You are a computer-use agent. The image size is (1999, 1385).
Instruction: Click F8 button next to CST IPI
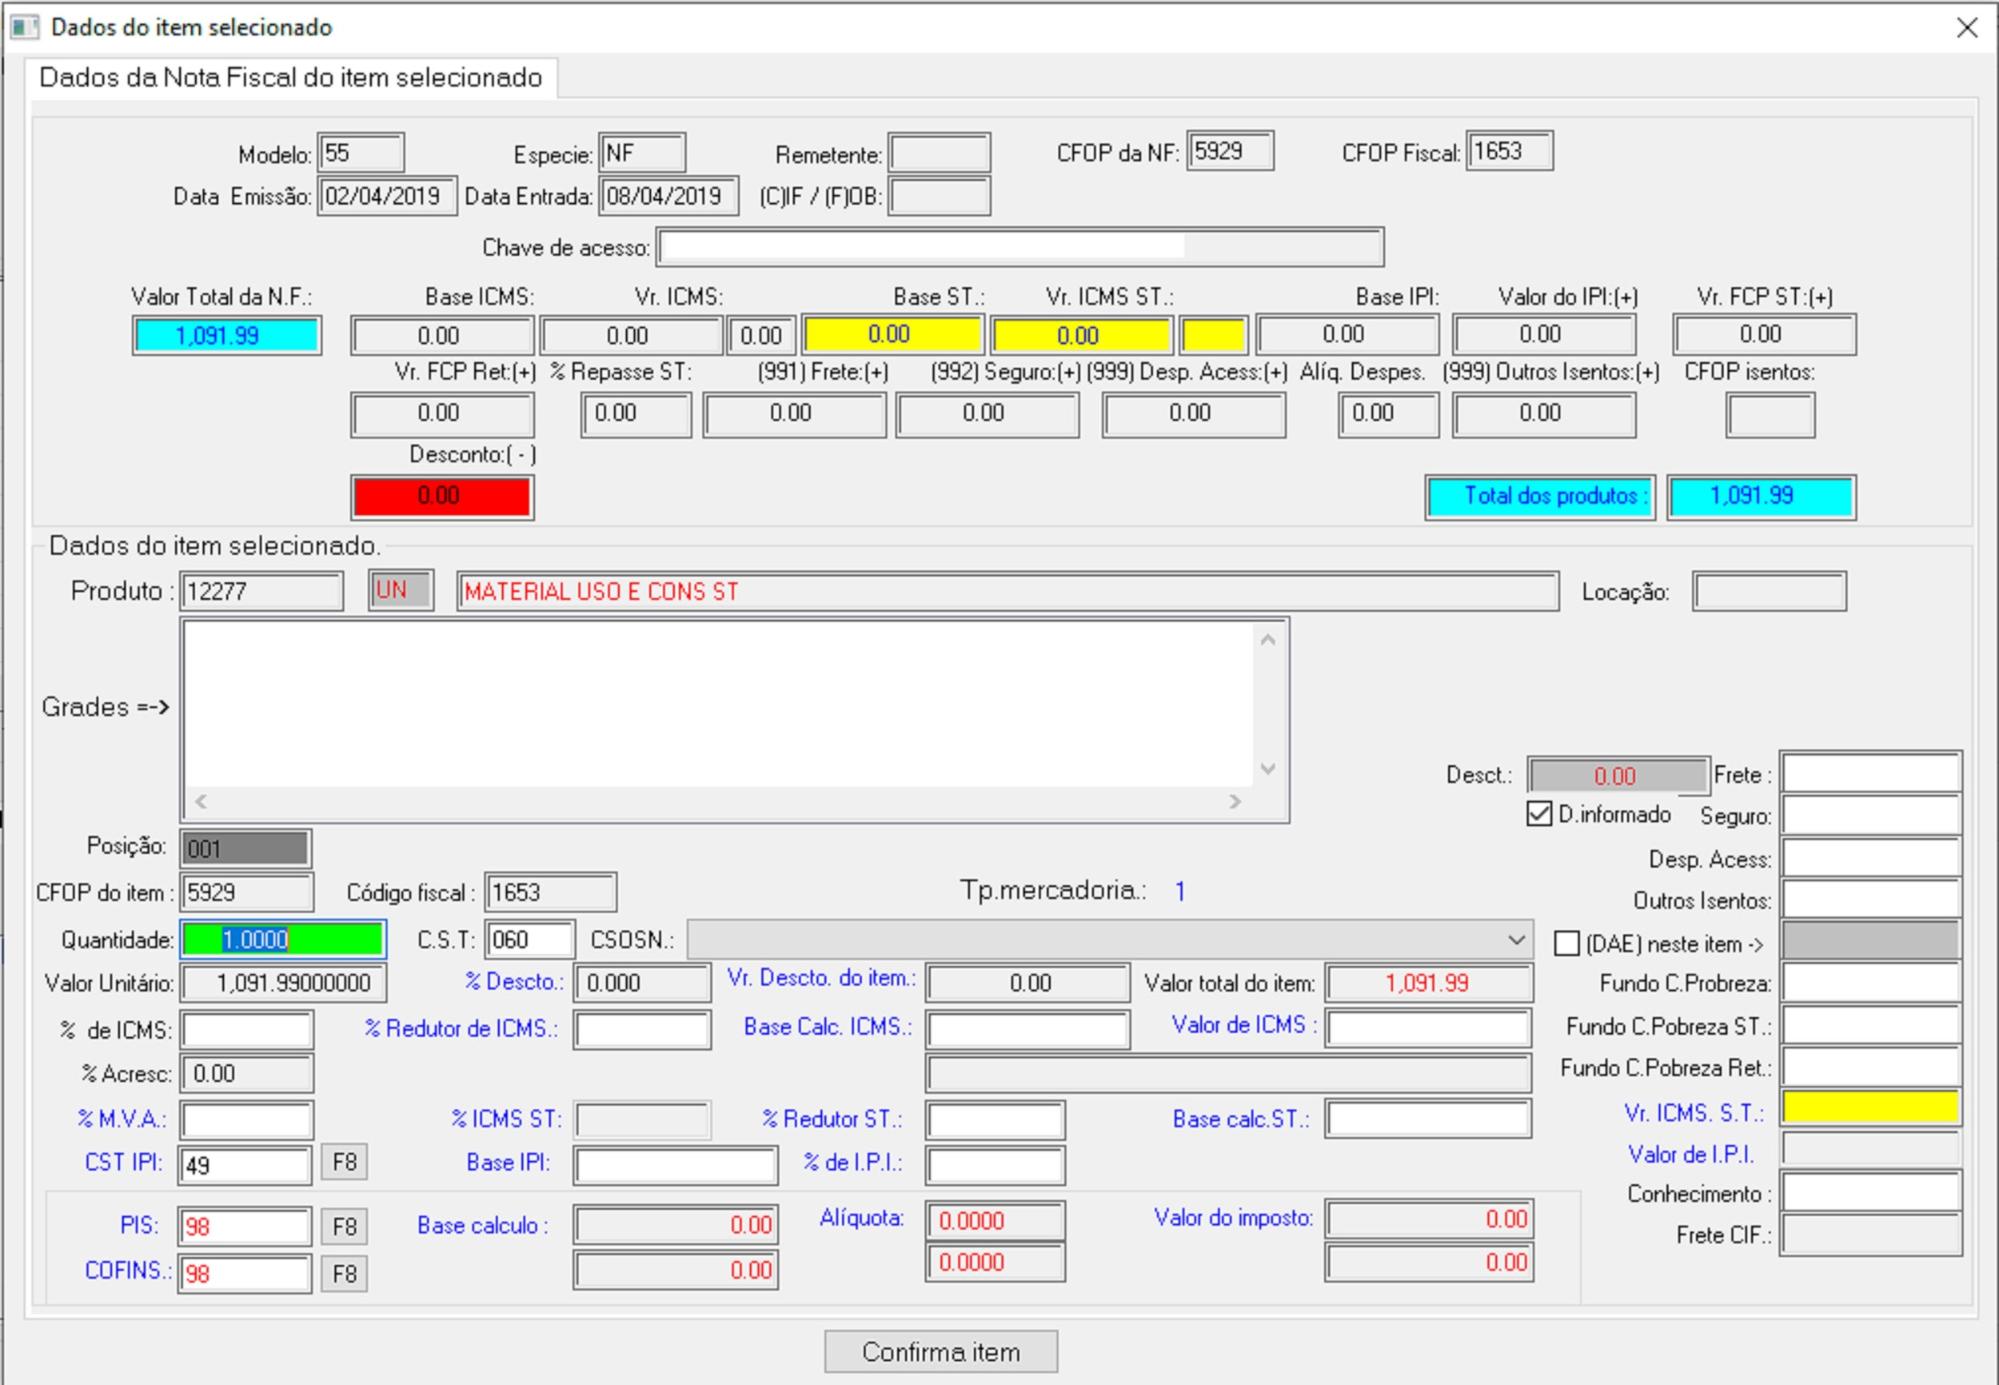(x=344, y=1162)
